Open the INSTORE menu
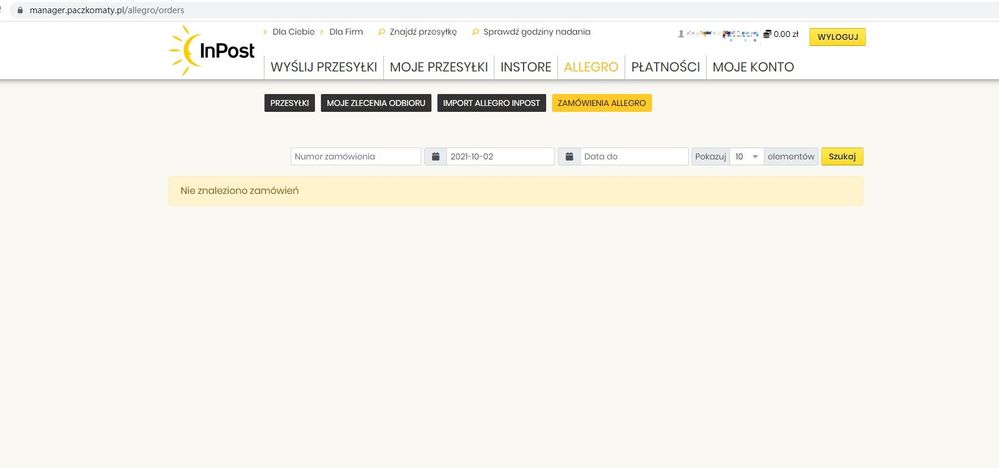Viewport: 999px width, 468px height. (x=526, y=67)
